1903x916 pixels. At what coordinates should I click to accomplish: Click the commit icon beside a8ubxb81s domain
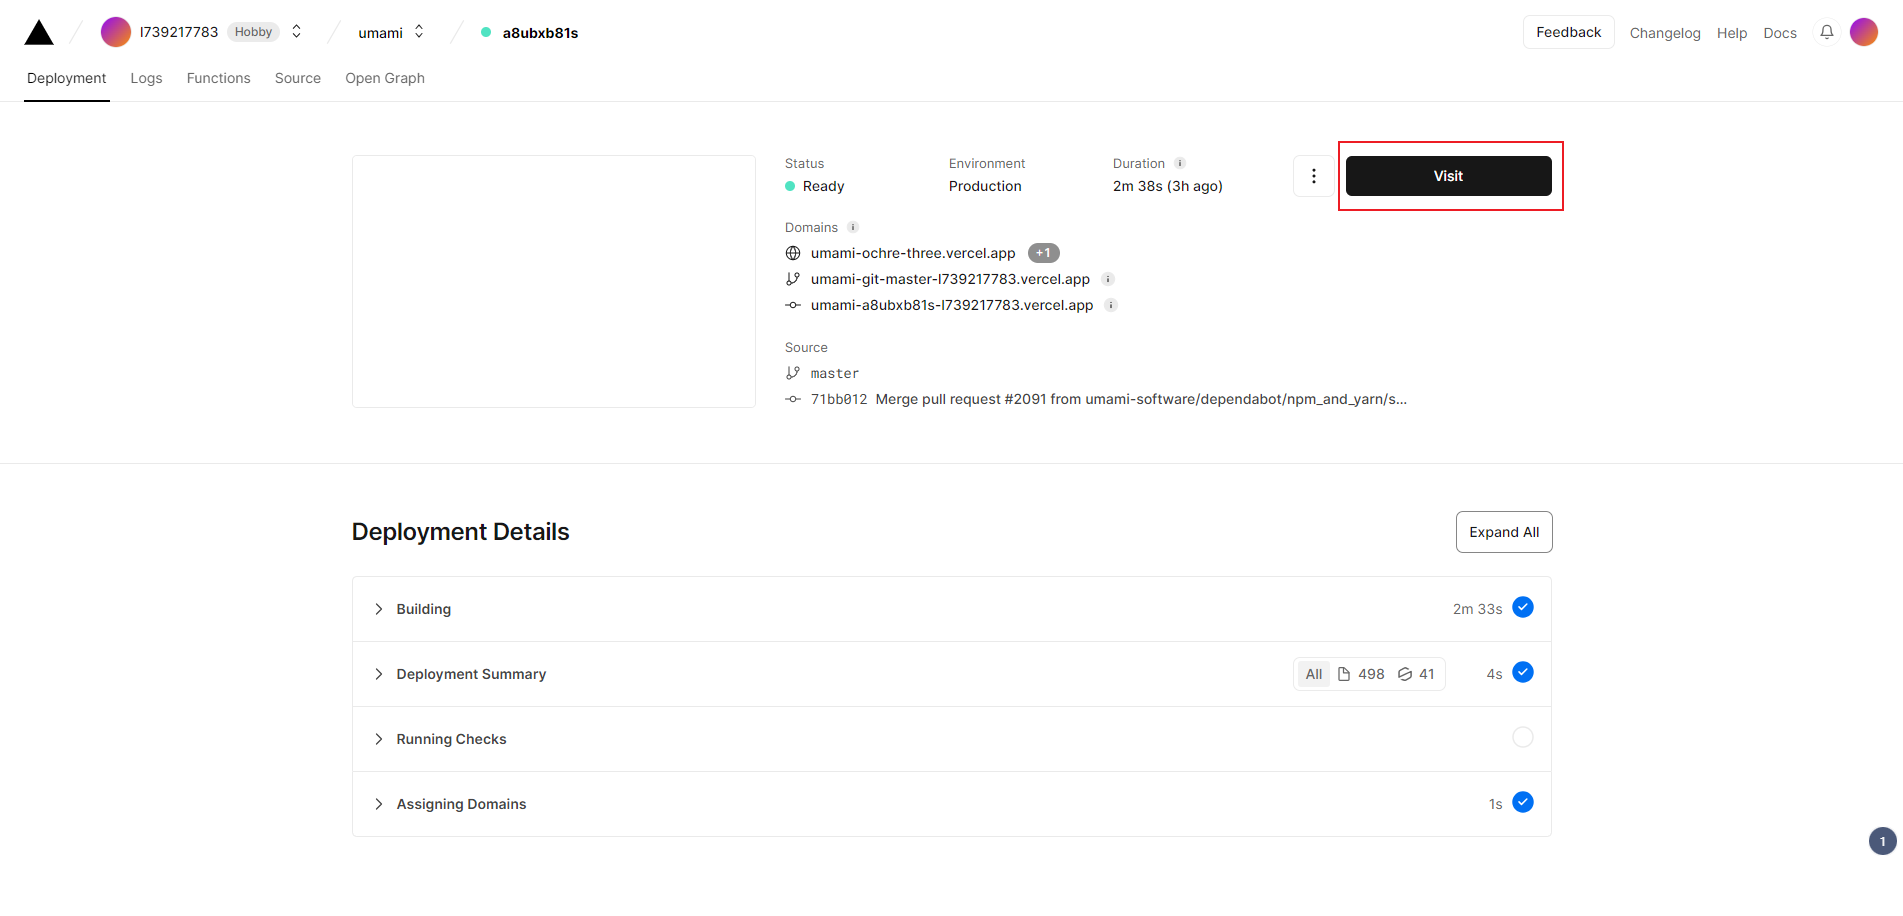(x=793, y=305)
